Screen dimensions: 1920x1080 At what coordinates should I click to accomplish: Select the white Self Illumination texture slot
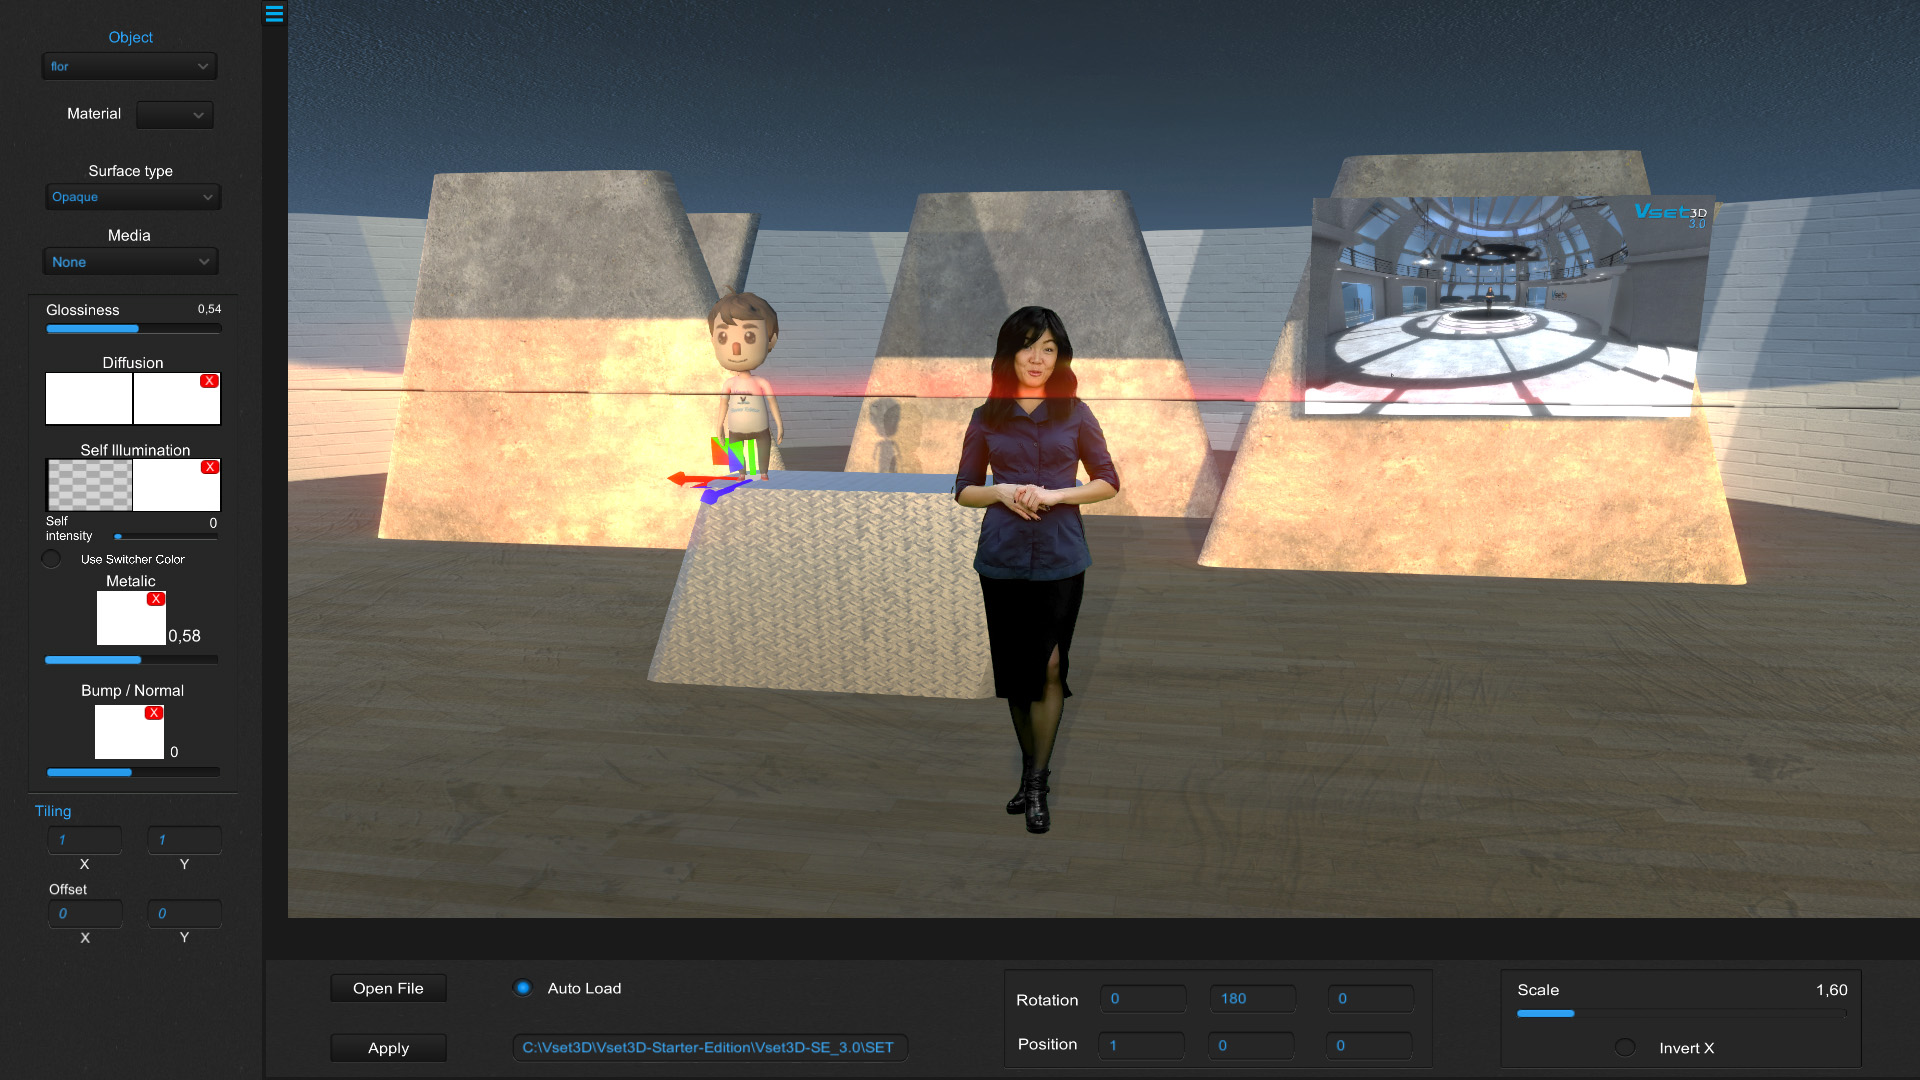[x=177, y=485]
